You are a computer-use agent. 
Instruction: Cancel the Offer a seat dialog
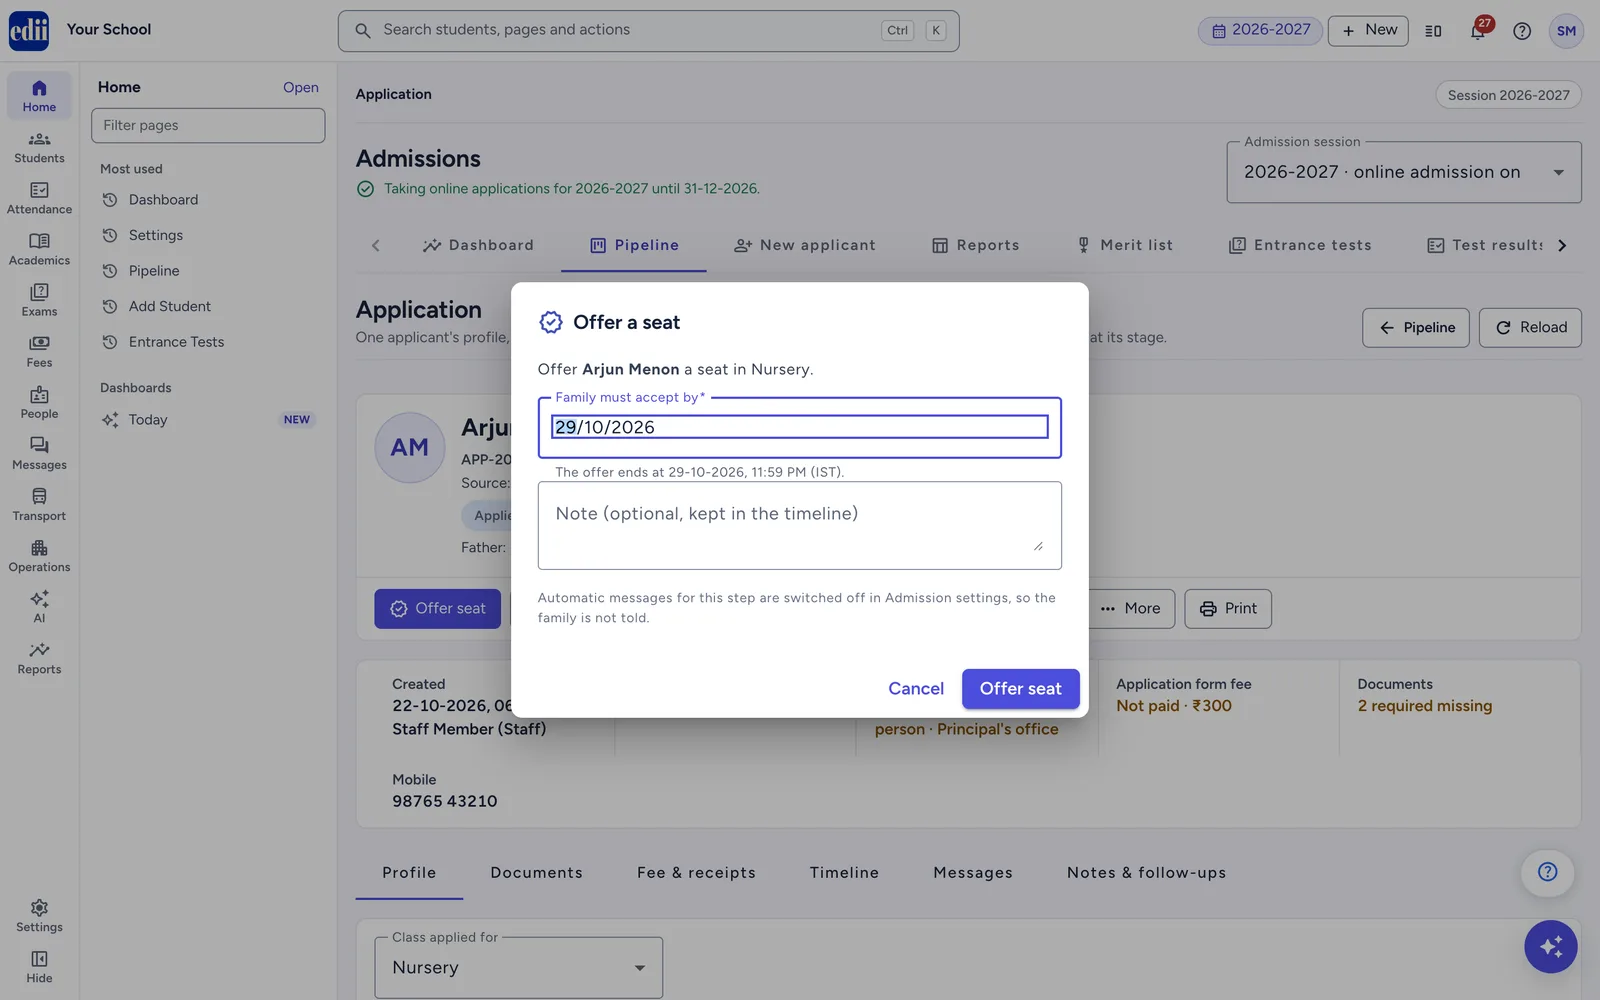click(915, 688)
